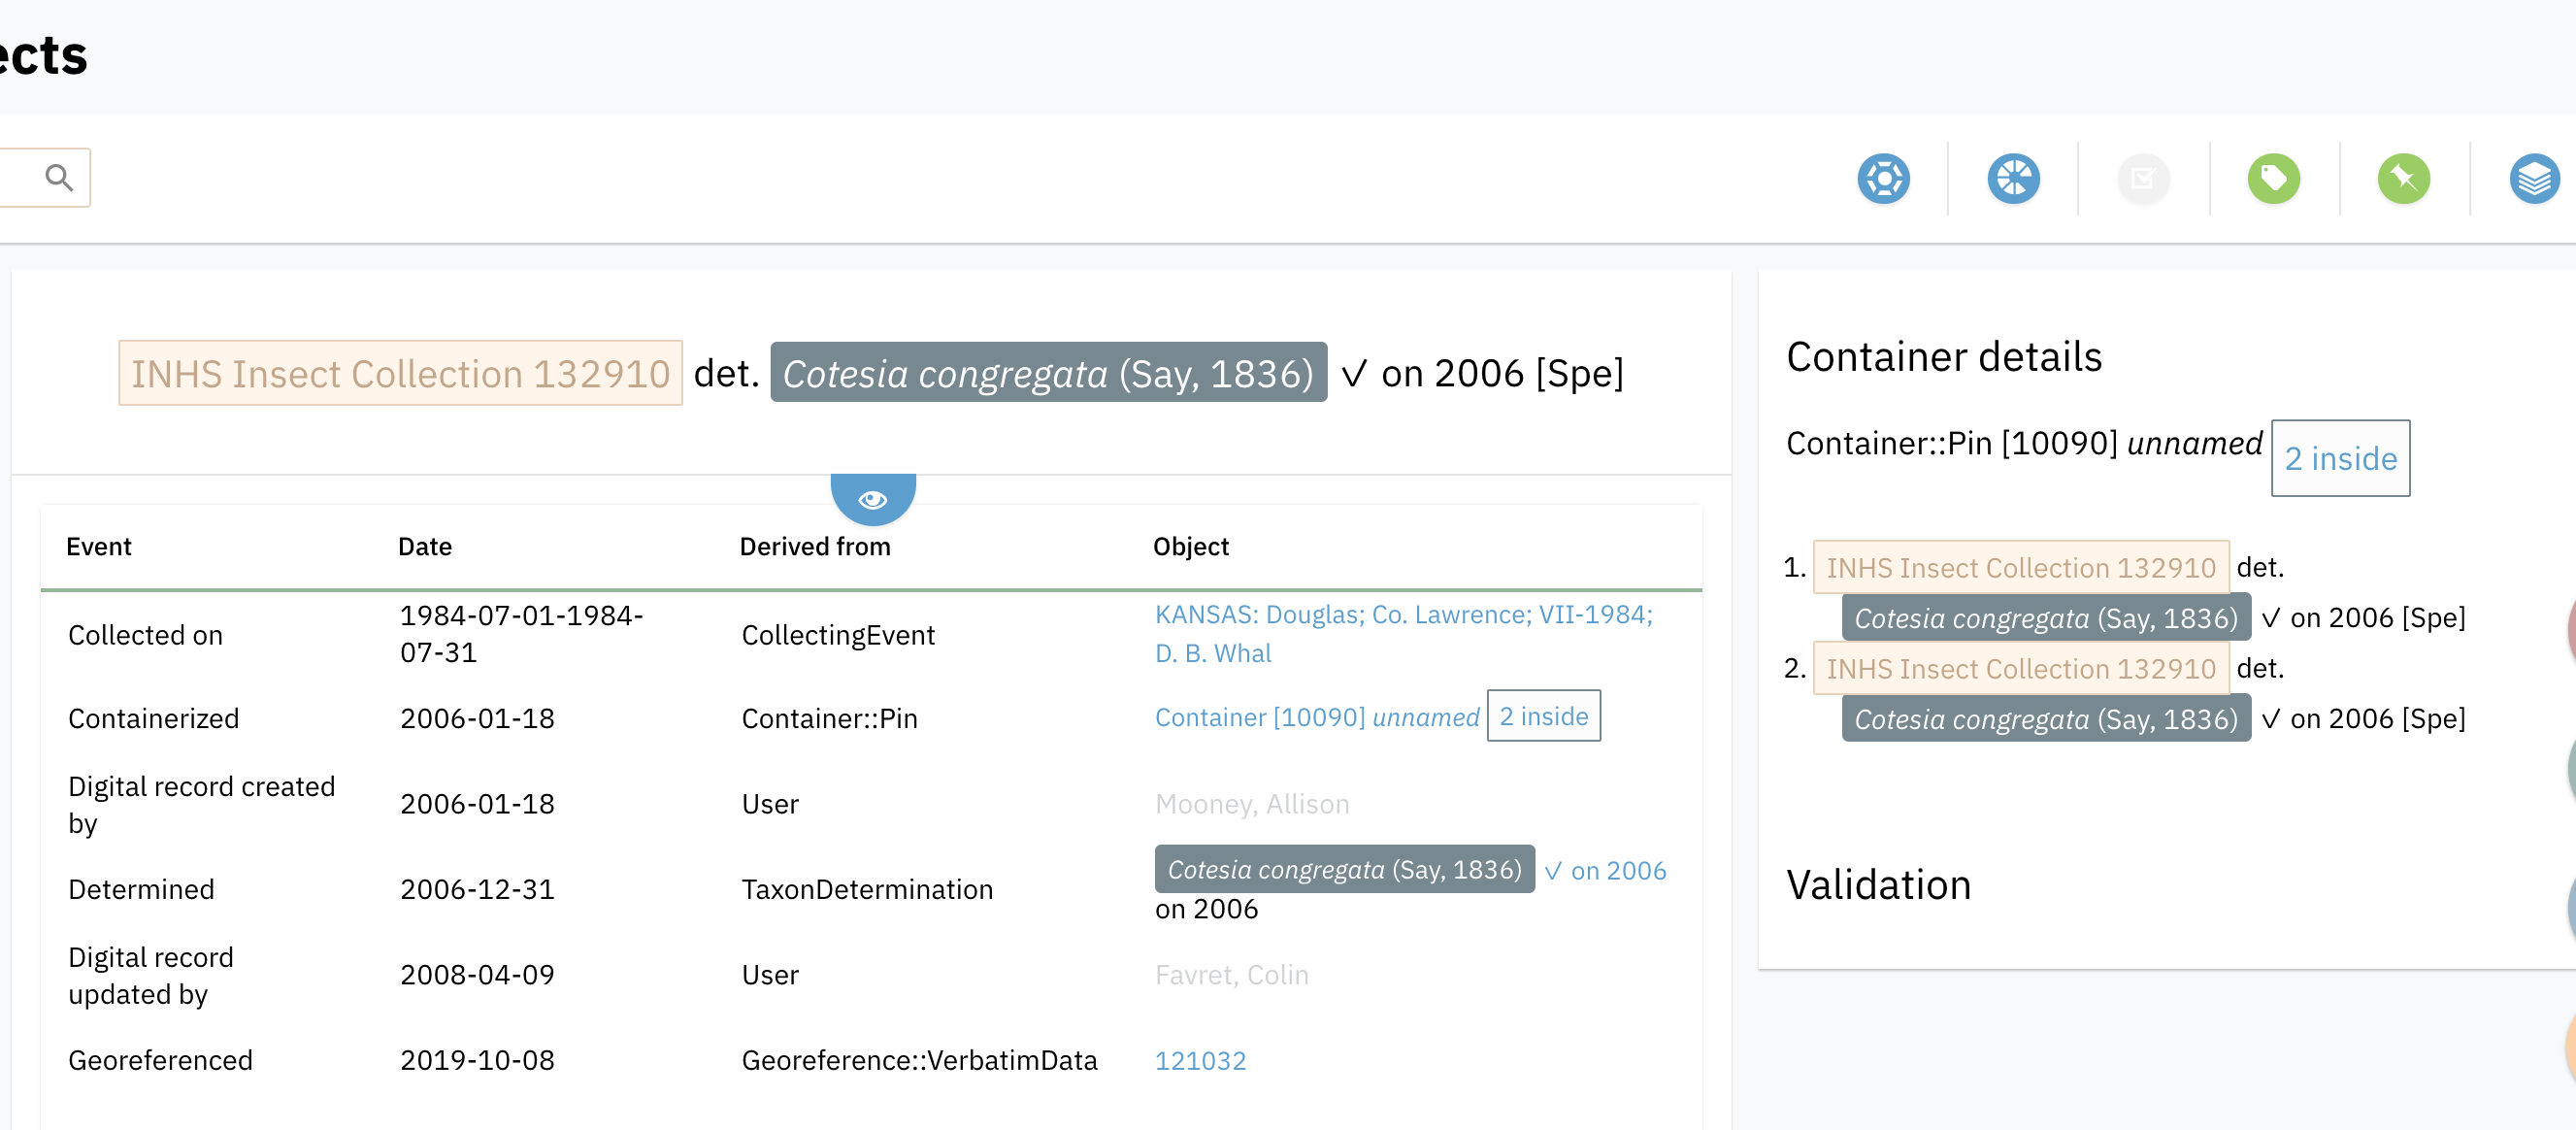
Task: Click the INHS Insect Collection 132910 header badge
Action: click(398, 373)
